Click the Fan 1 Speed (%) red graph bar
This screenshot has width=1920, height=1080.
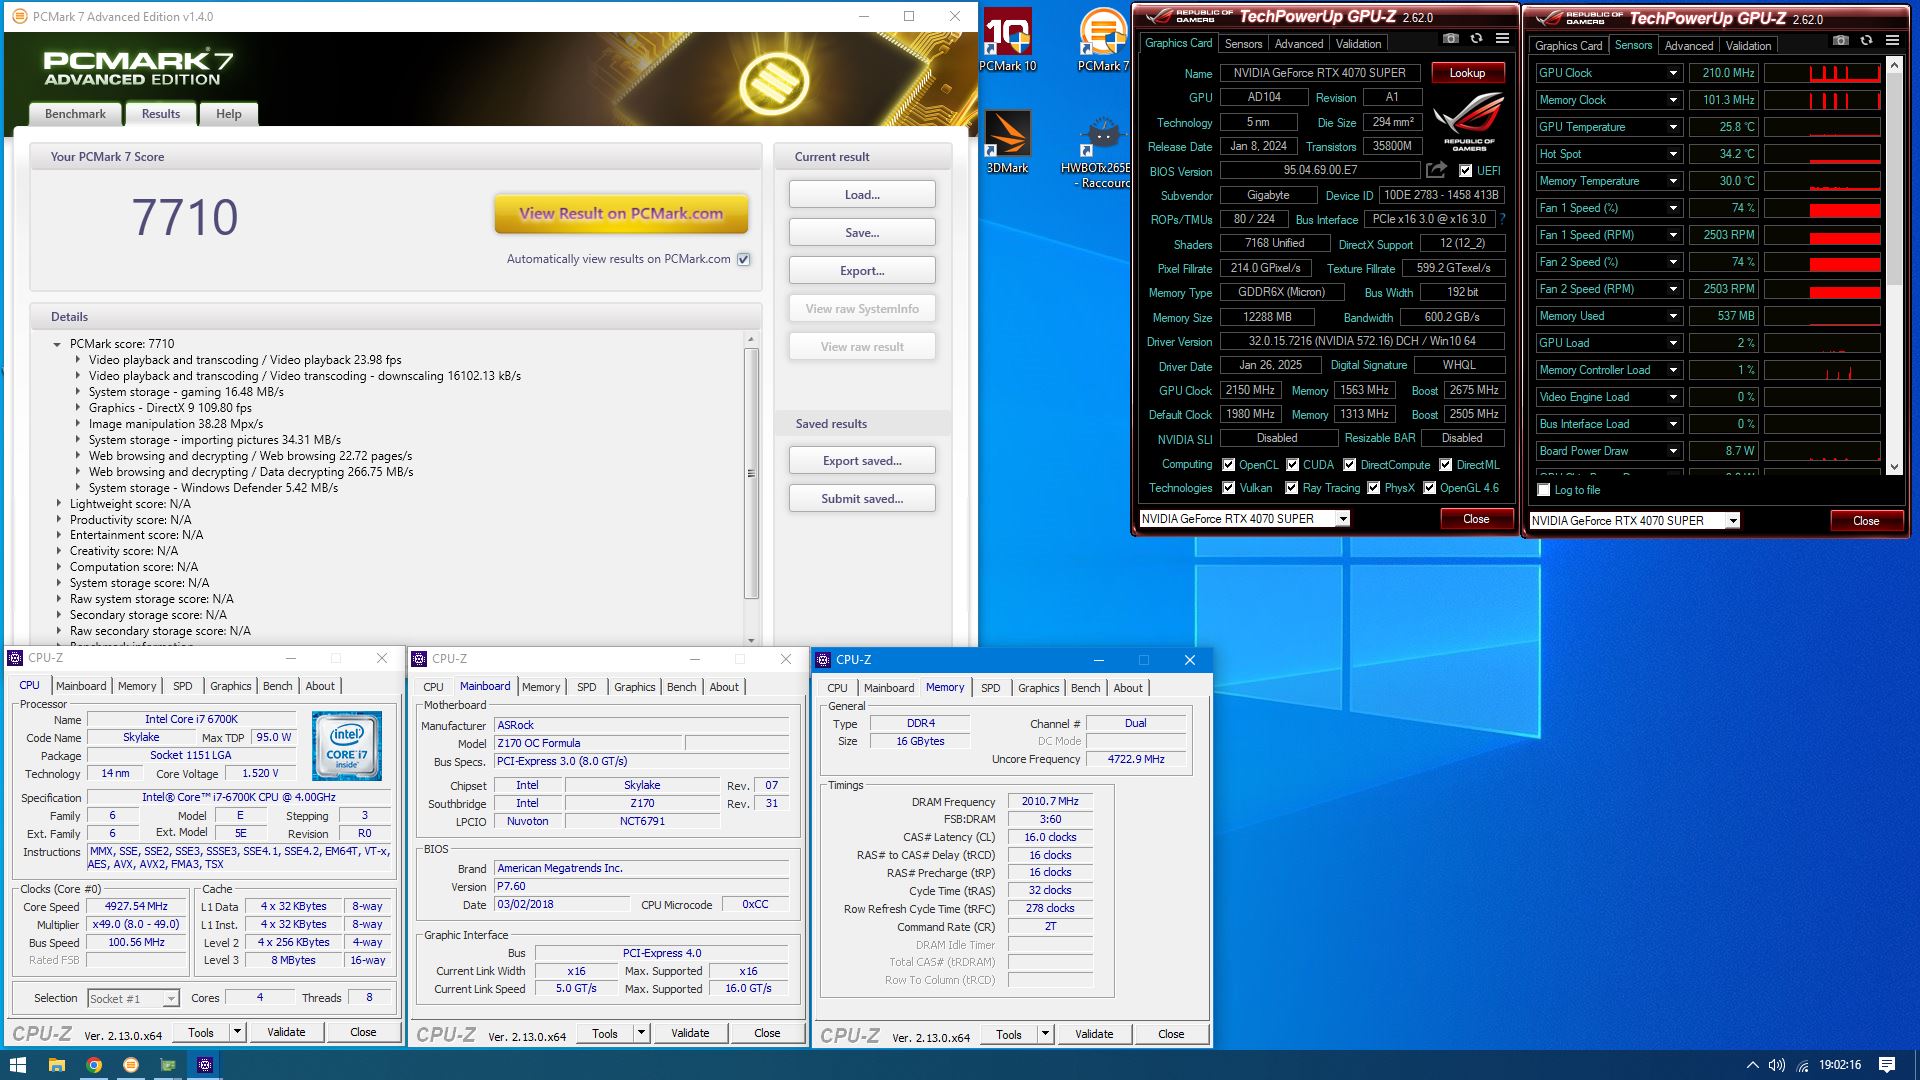1844,210
